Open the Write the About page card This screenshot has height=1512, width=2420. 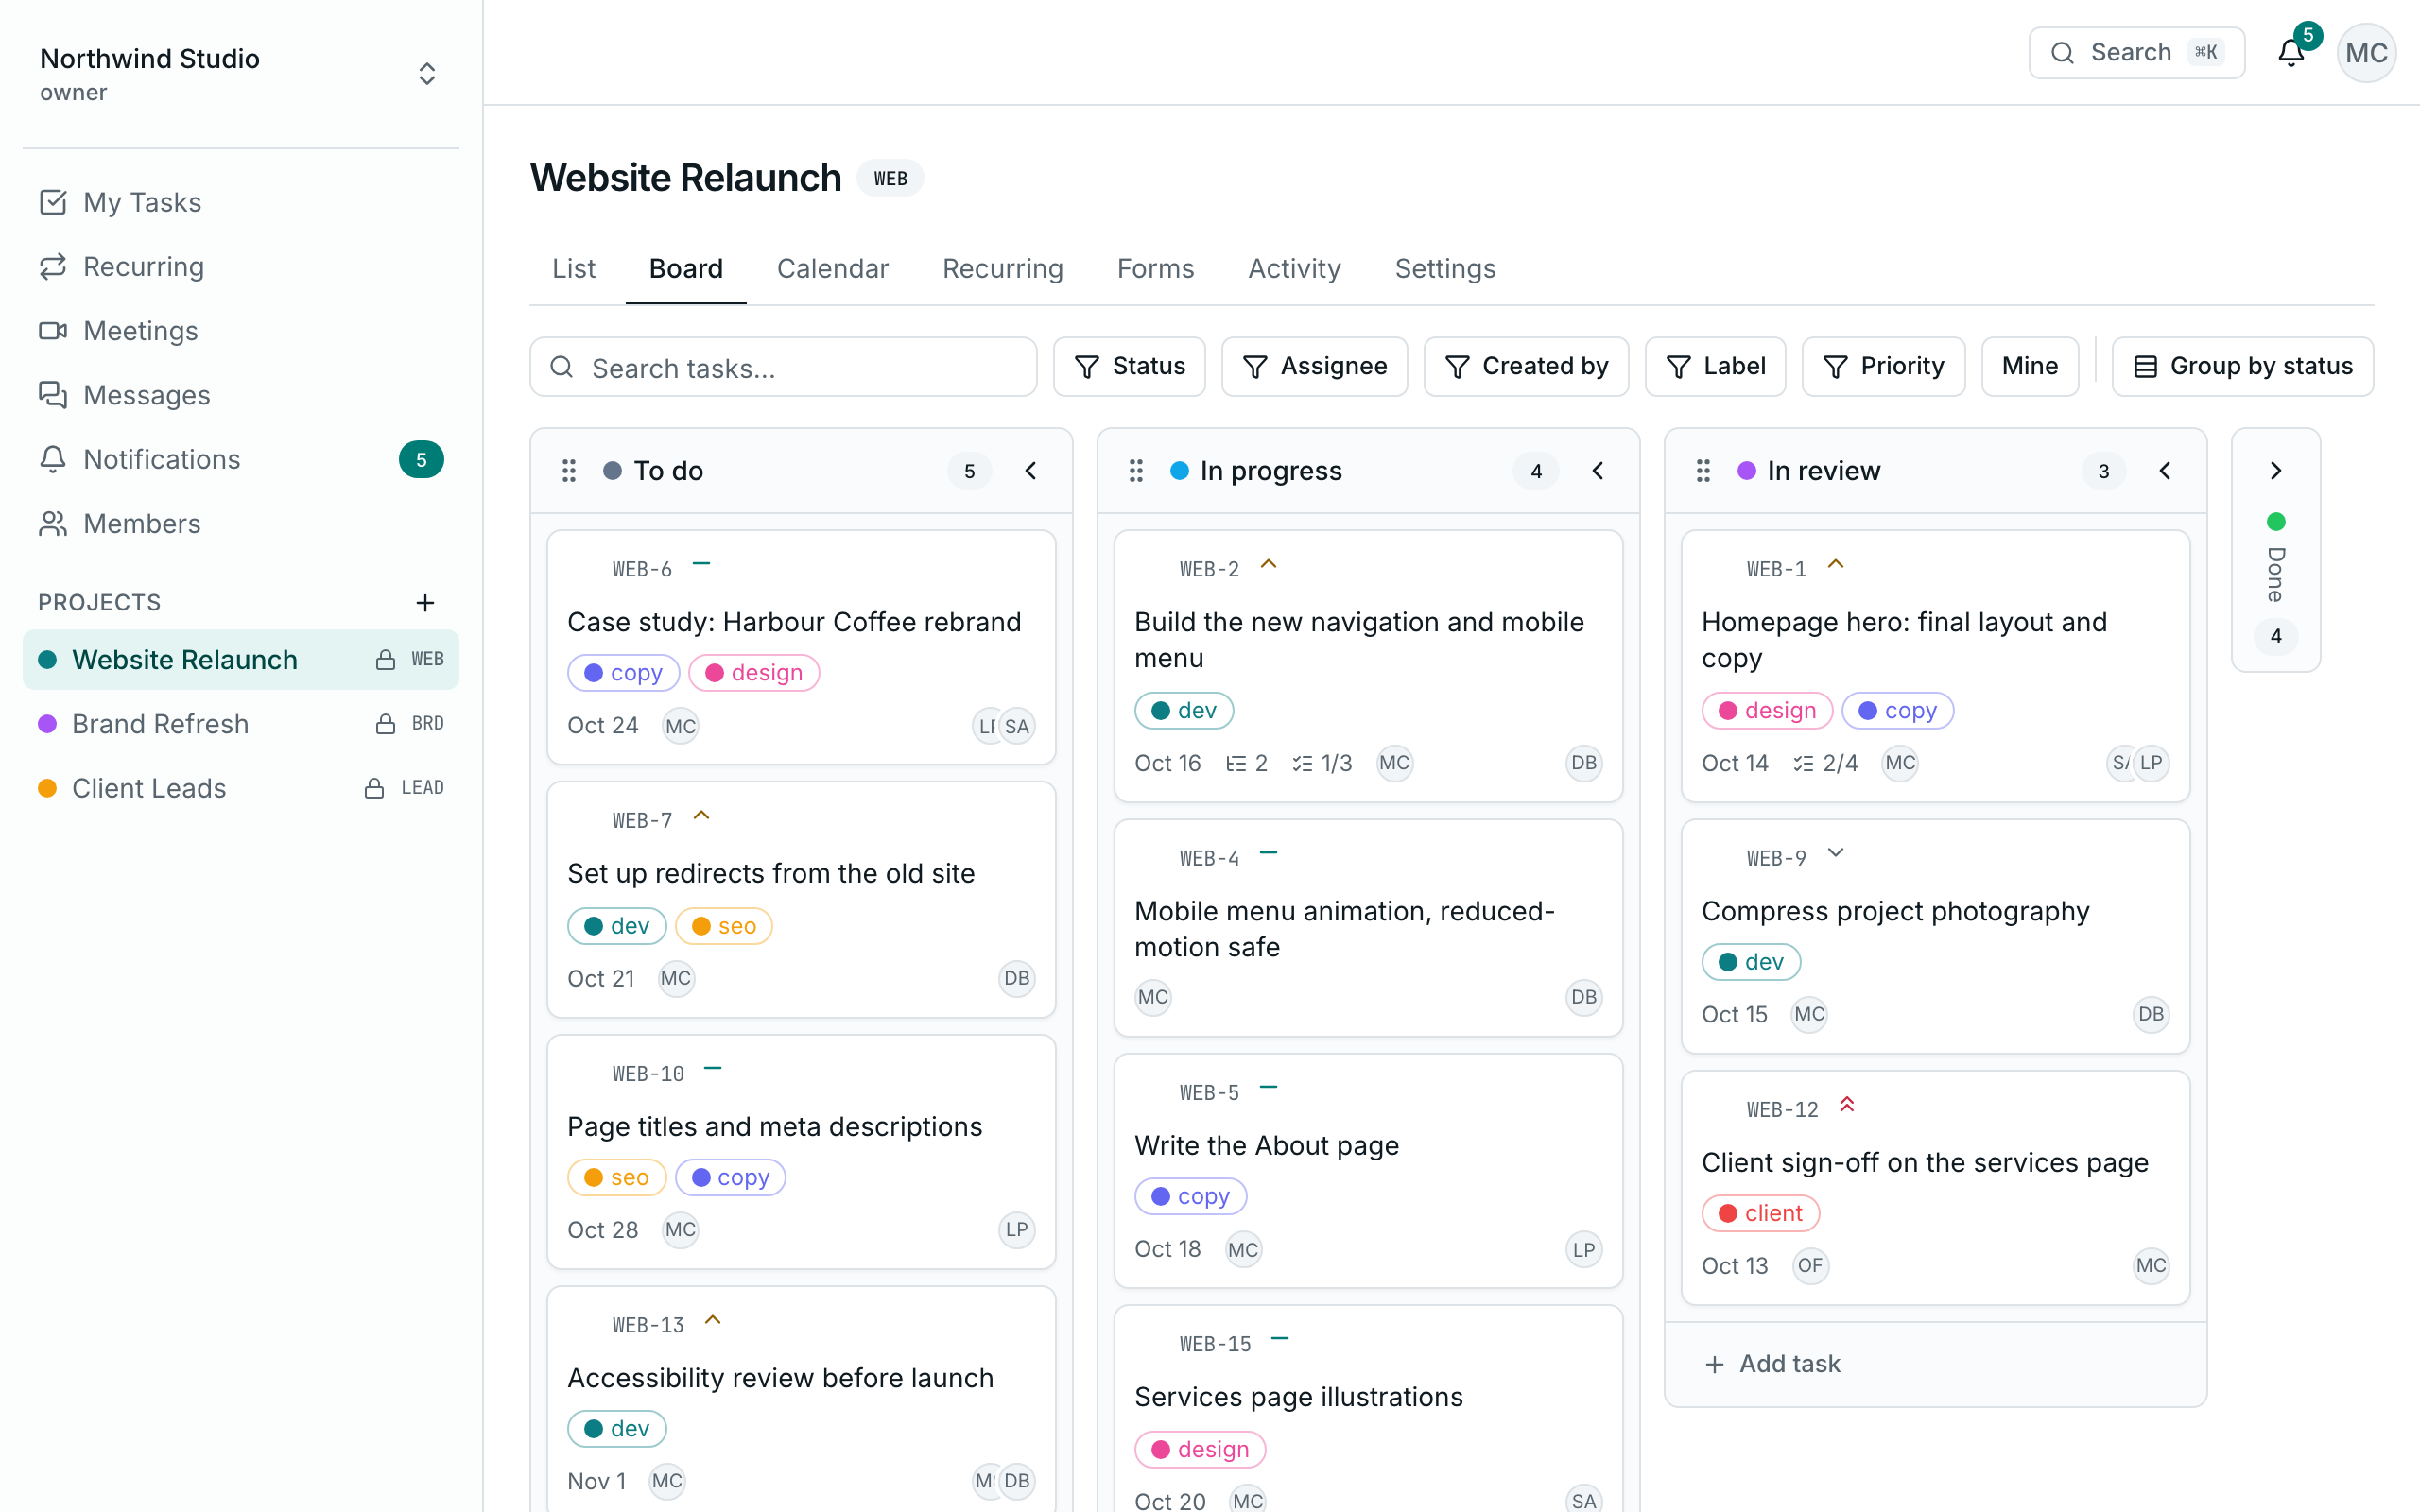(x=1368, y=1170)
